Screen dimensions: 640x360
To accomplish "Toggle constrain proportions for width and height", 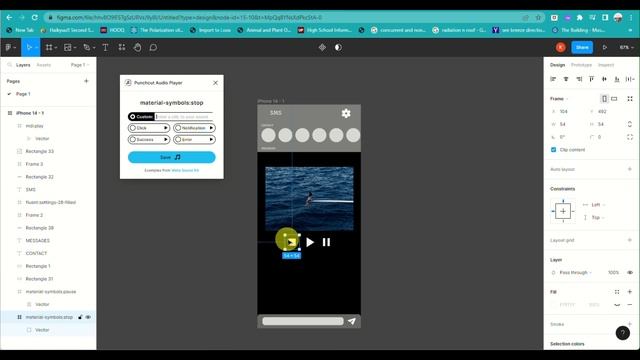I will [630, 124].
